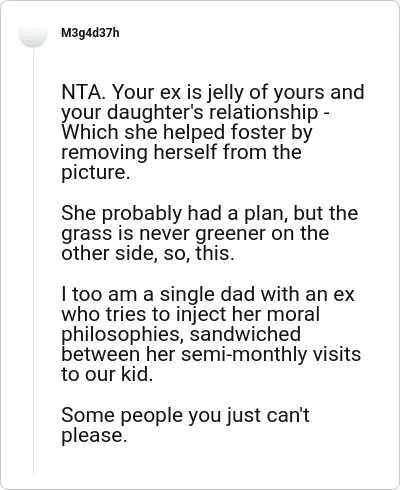The height and width of the screenshot is (490, 400).
Task: Click the line "your daughter's relationship -"
Action: click(196, 112)
